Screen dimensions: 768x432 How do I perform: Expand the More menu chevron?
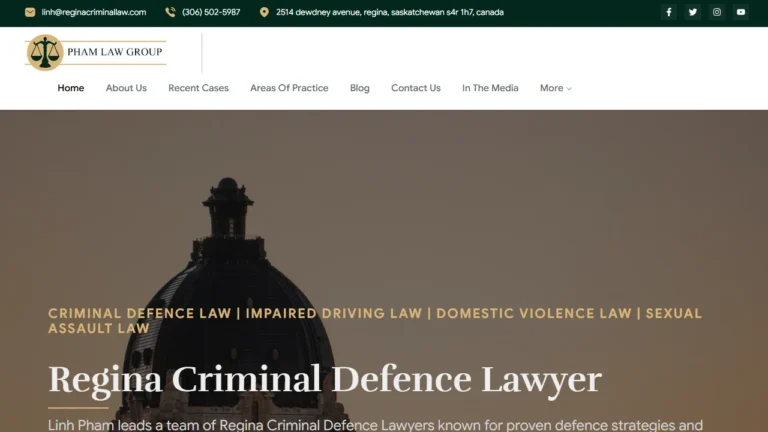tap(569, 89)
